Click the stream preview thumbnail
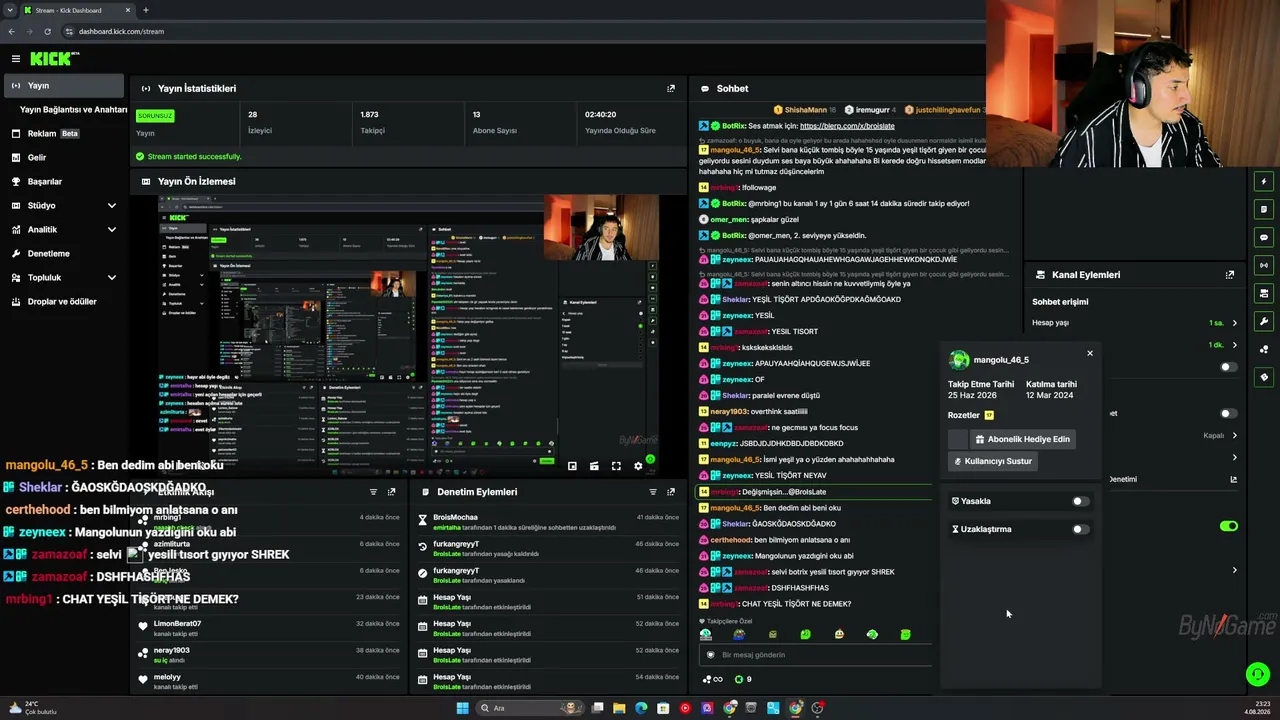The width and height of the screenshot is (1280, 720). [x=409, y=335]
